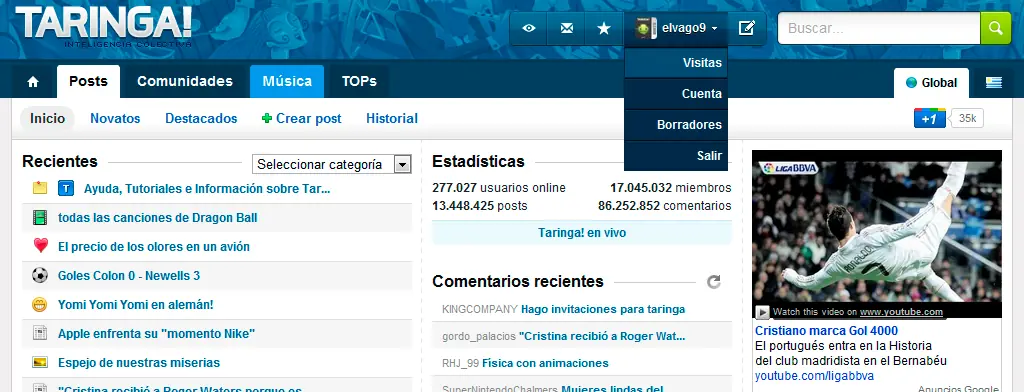Click the elvago9 avatar image

(x=645, y=28)
